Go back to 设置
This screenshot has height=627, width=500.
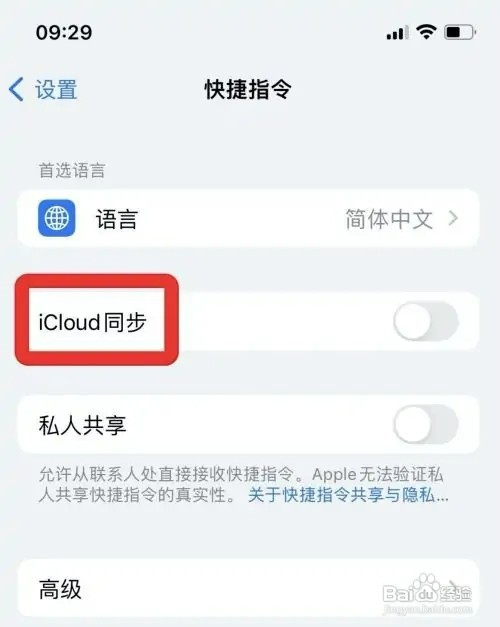(x=56, y=89)
